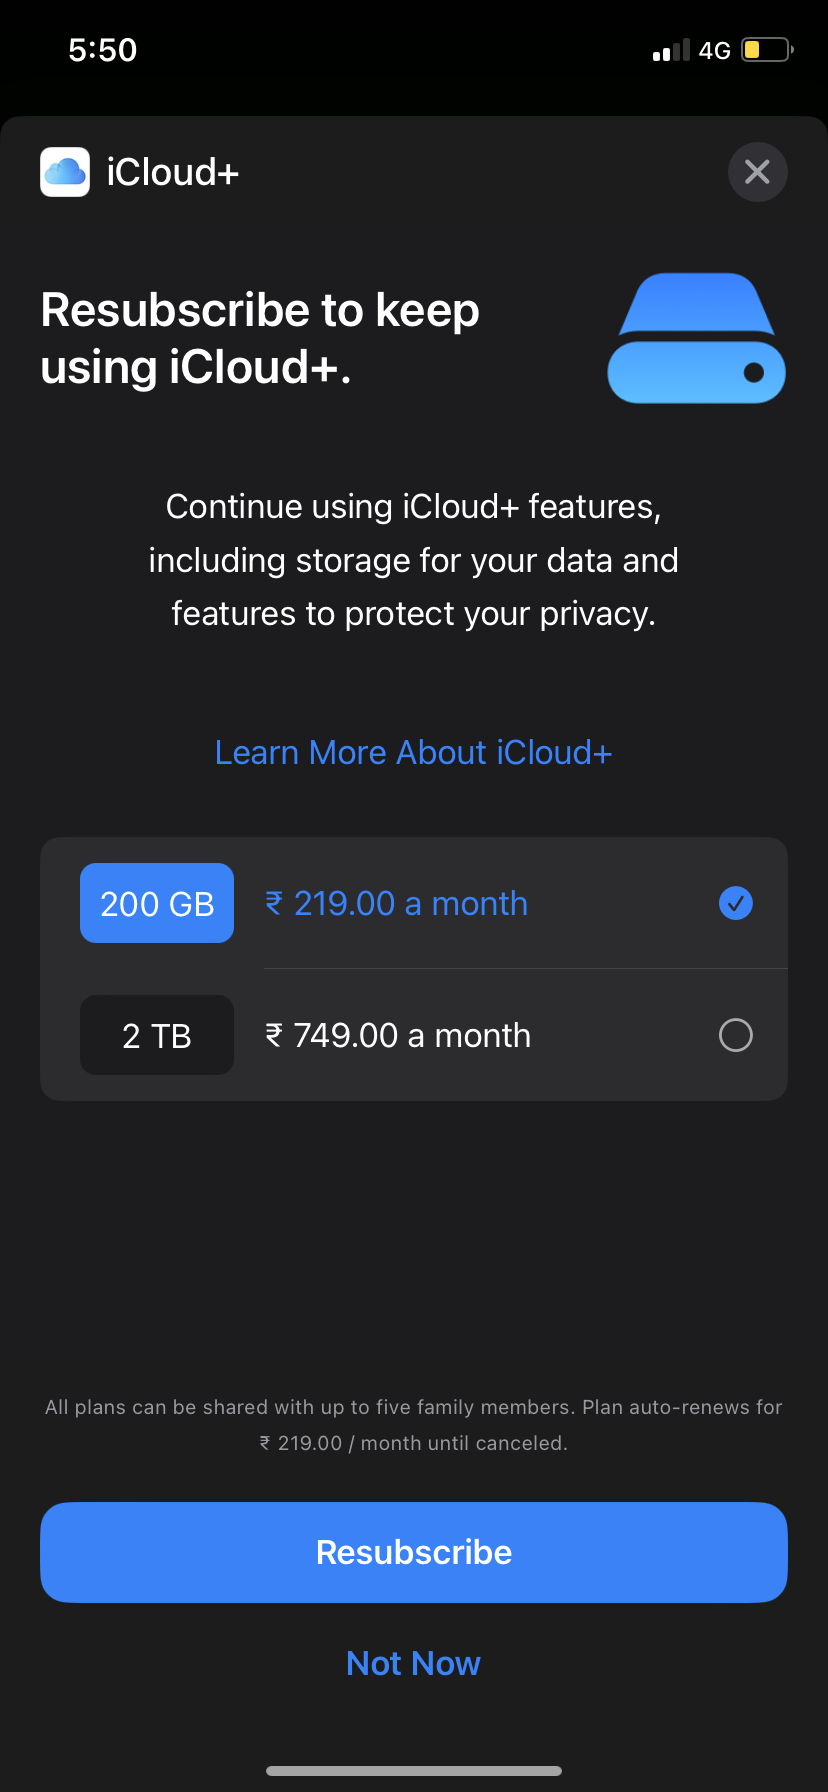The image size is (828, 1792).
Task: Tap the iCloud+ title text
Action: 173,172
